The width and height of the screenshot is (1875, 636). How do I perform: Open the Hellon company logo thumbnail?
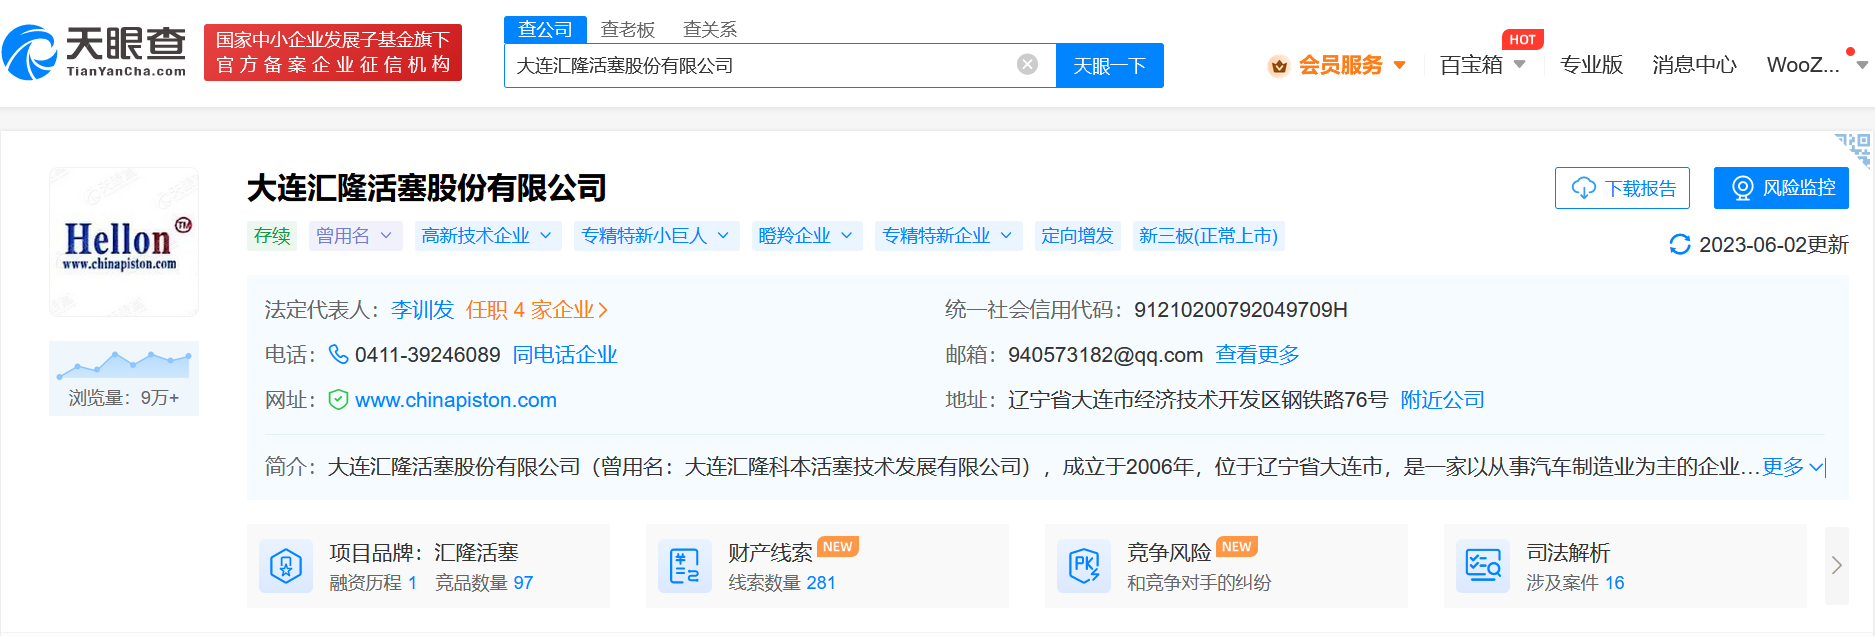[124, 242]
